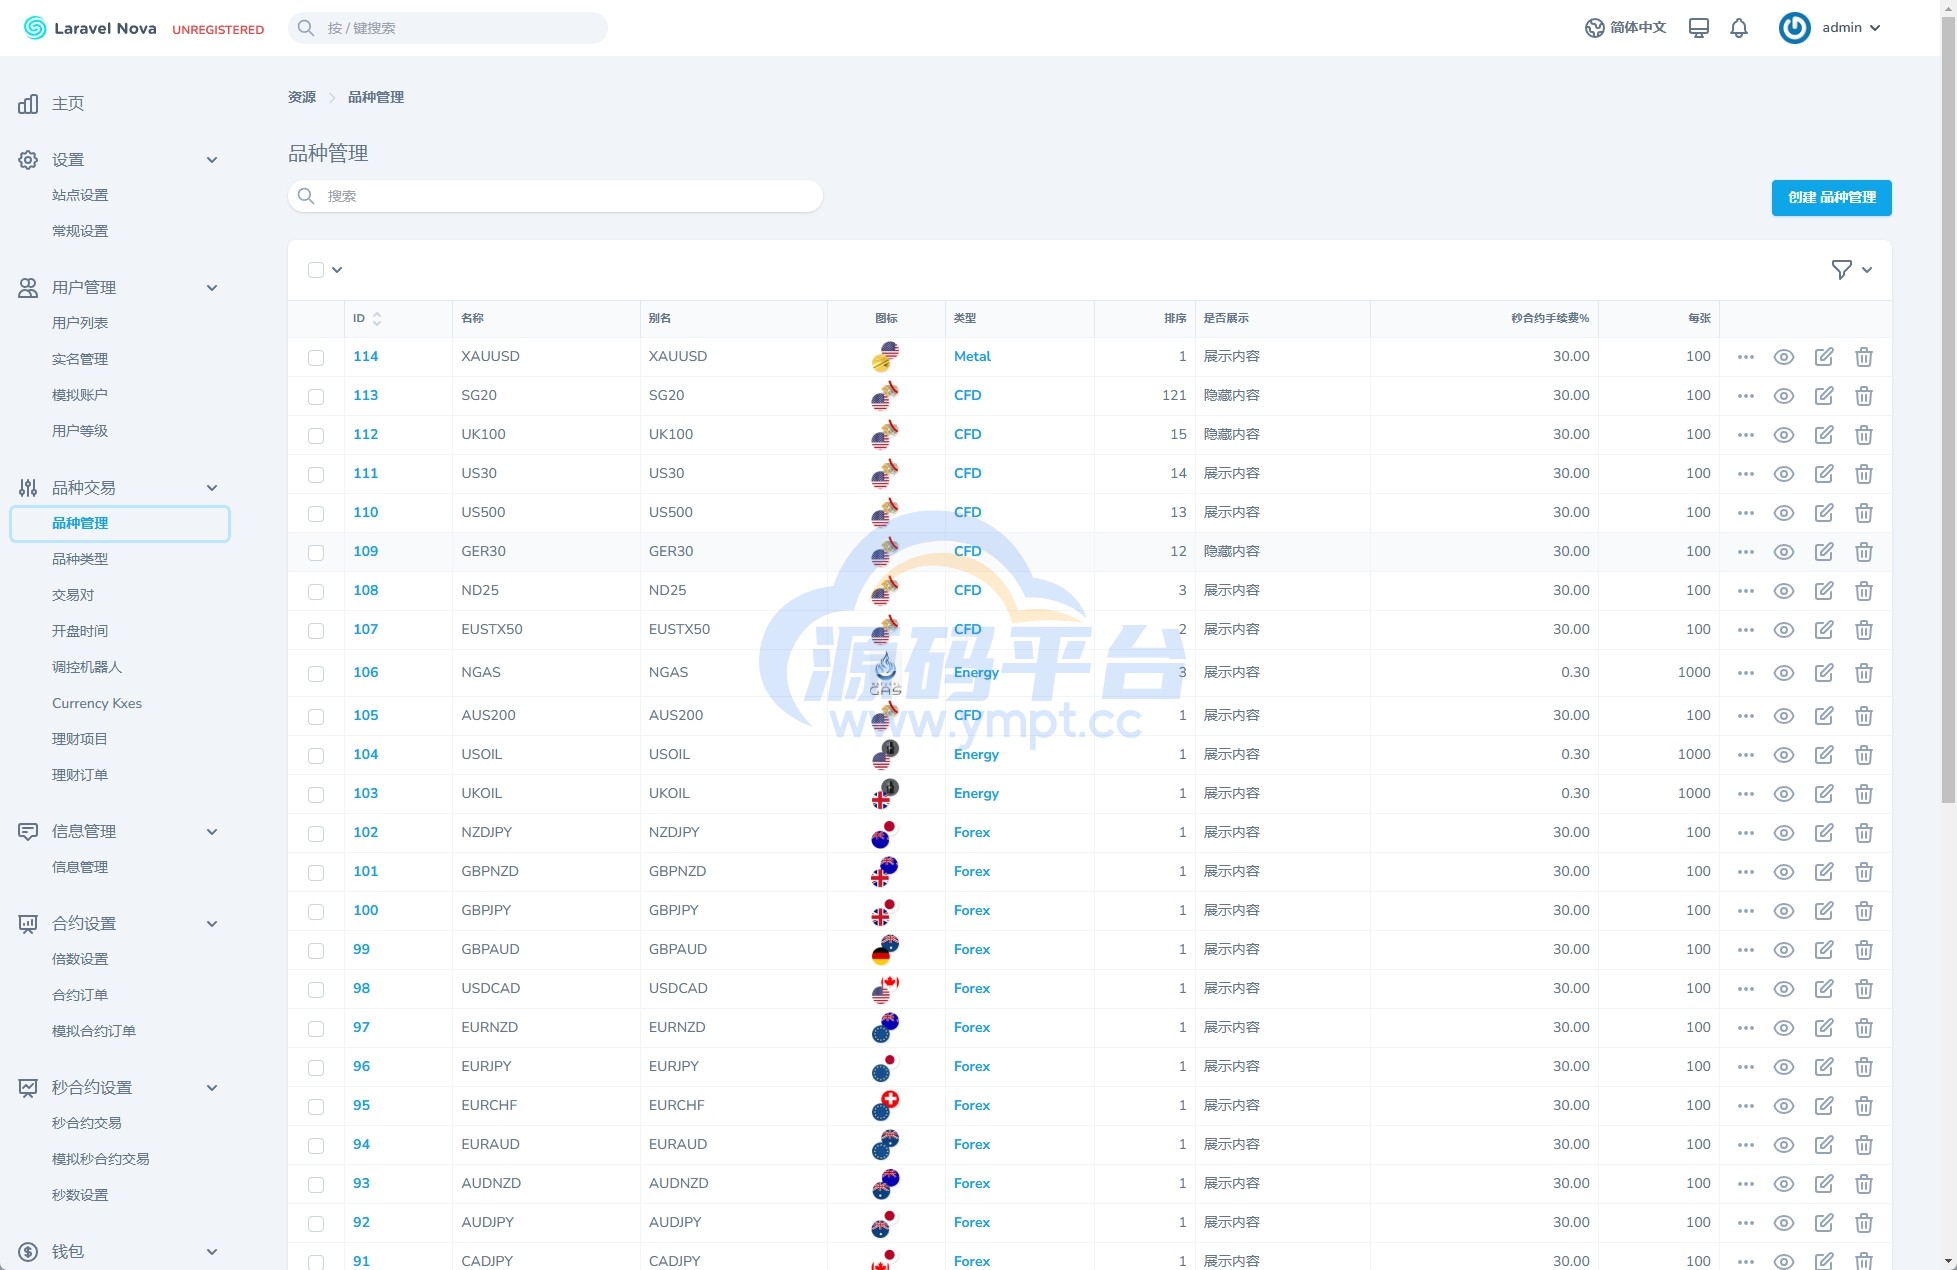
Task: Open more actions for GBPNZD row
Action: pos(1746,872)
